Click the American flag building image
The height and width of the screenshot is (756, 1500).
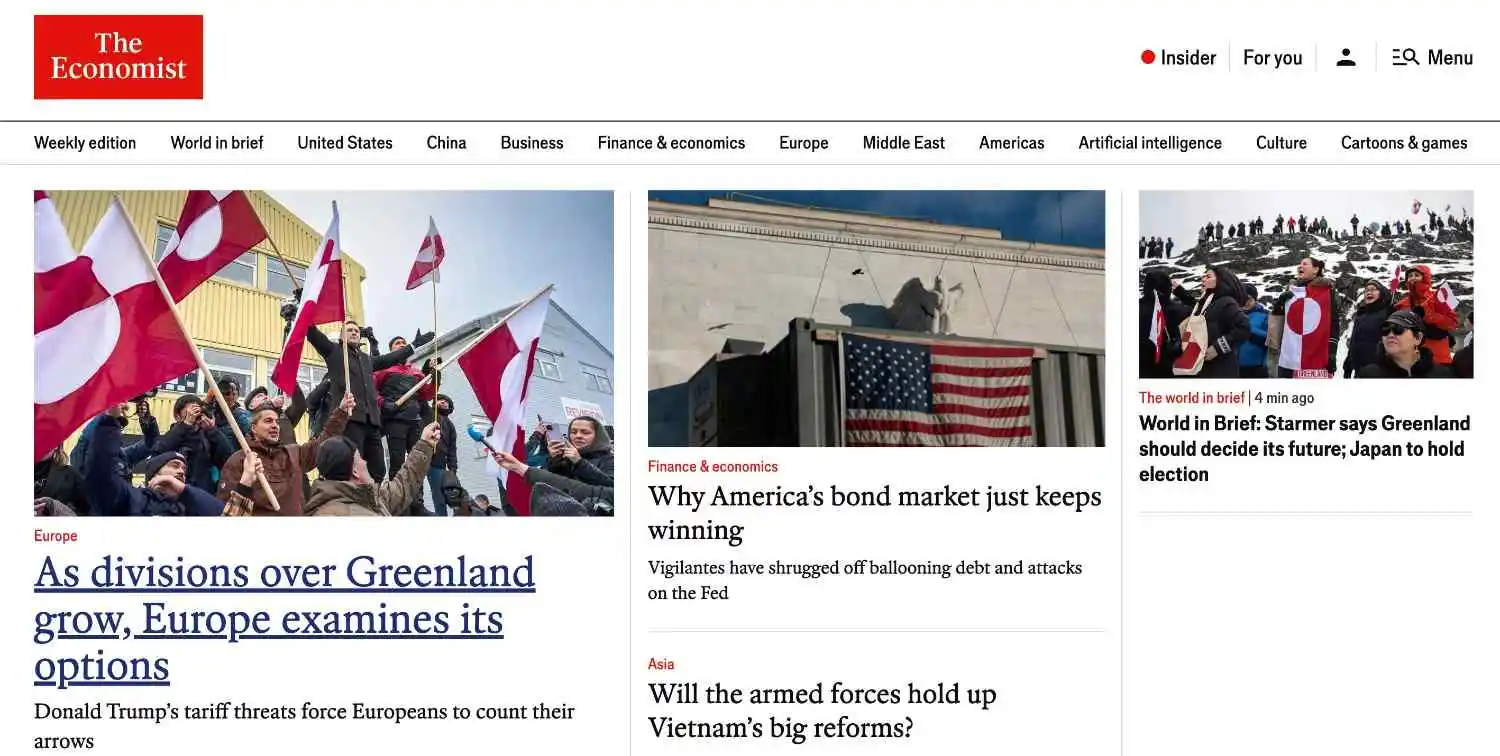(x=876, y=318)
